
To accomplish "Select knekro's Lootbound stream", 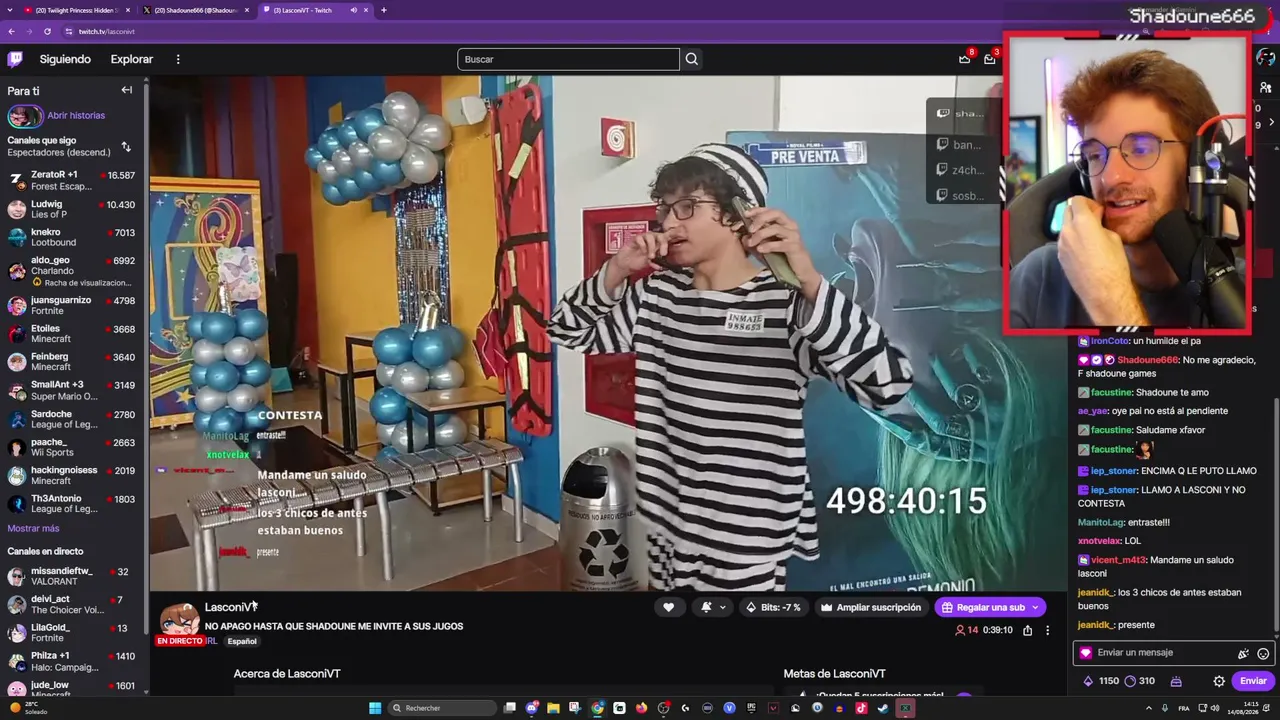I will tap(72, 237).
